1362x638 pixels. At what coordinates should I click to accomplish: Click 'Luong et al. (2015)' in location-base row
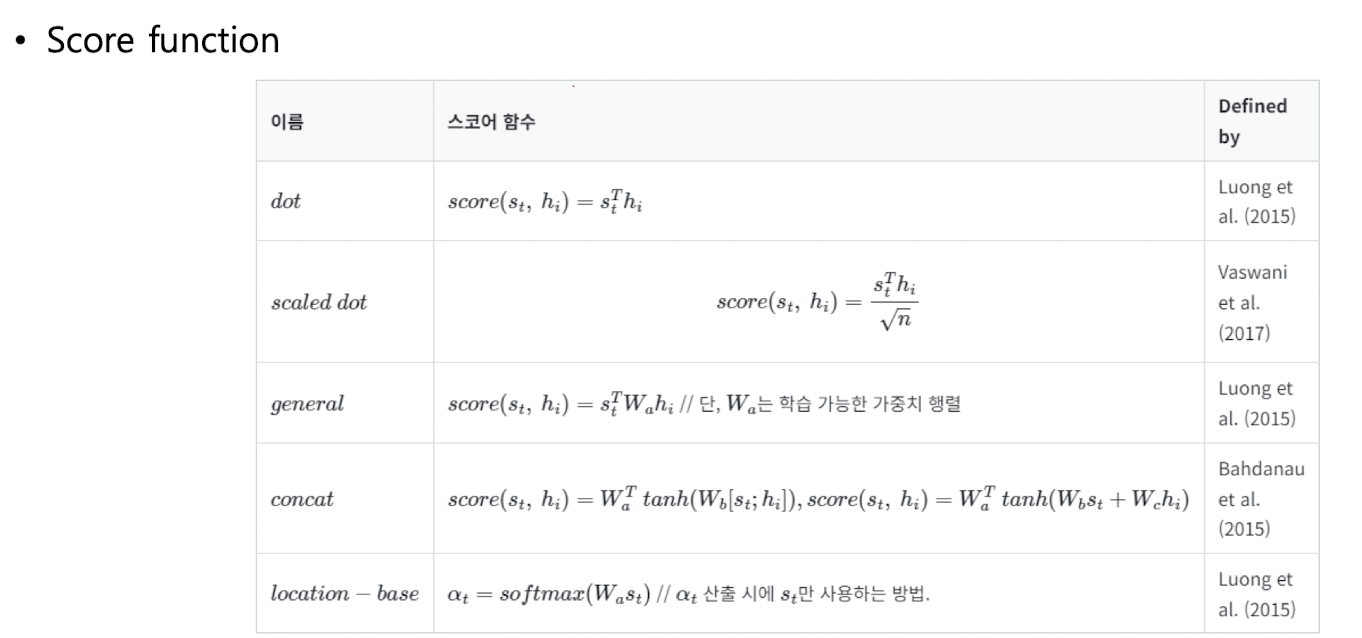(1257, 592)
